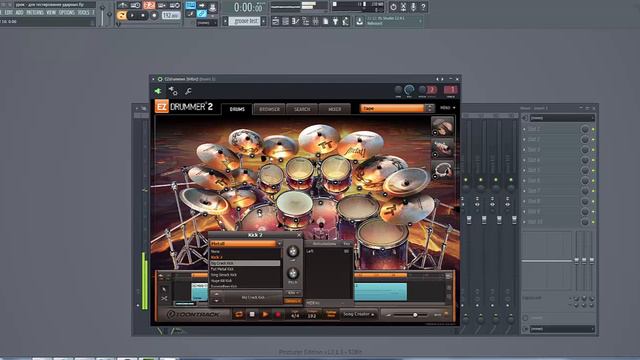
Task: Click up arrow for previous kick instrument
Action: 216,294
